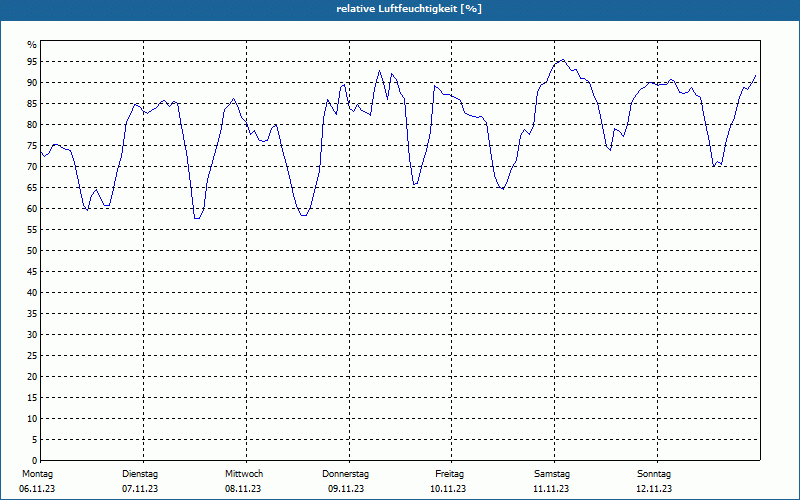Click the date '10.11.23'
Viewport: 800px width, 500px height.
coord(448,489)
